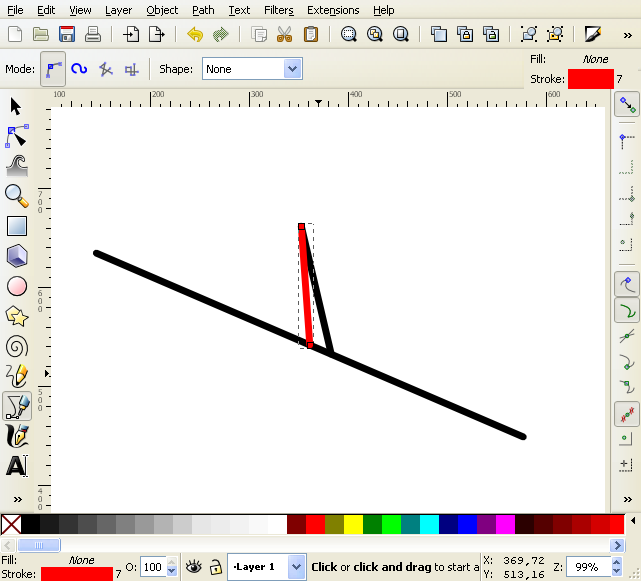Screen dimensions: 641x581
Task: Zoom to fit page
Action: pyautogui.click(x=401, y=34)
